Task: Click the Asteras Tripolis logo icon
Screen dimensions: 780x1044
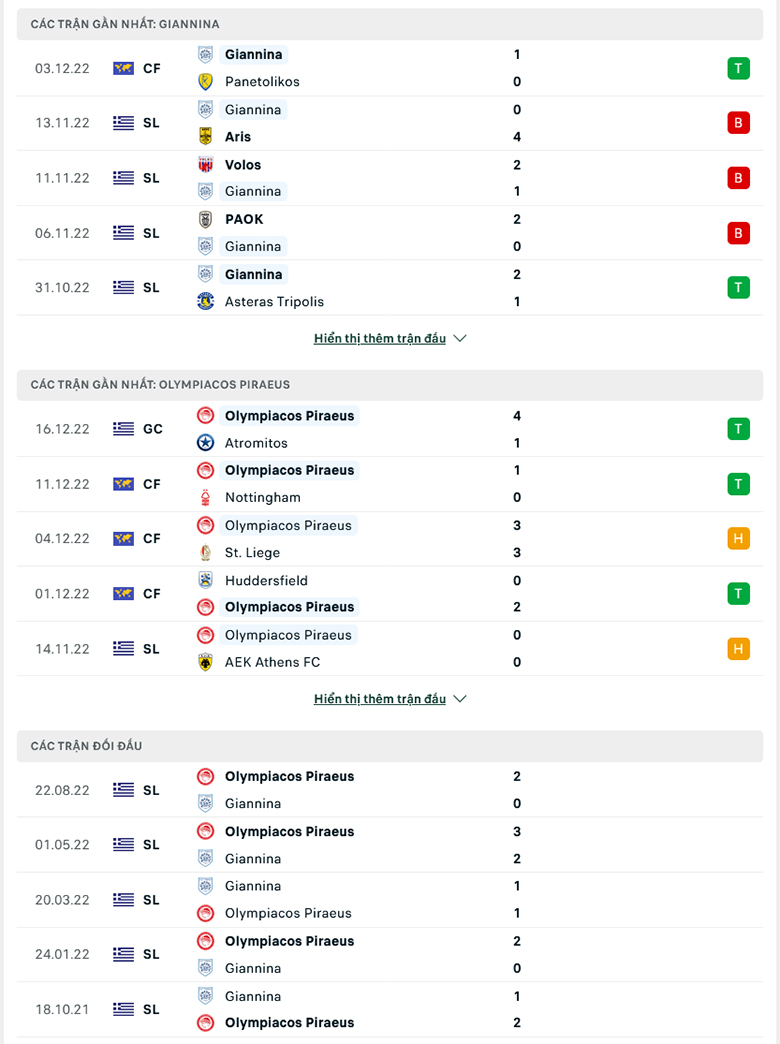Action: (x=205, y=302)
